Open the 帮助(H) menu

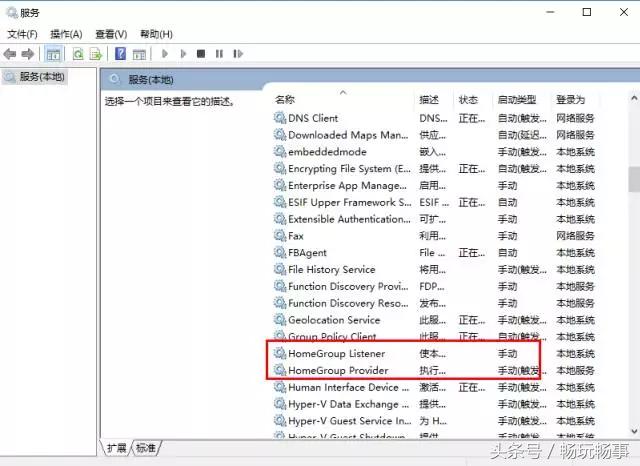click(x=156, y=34)
